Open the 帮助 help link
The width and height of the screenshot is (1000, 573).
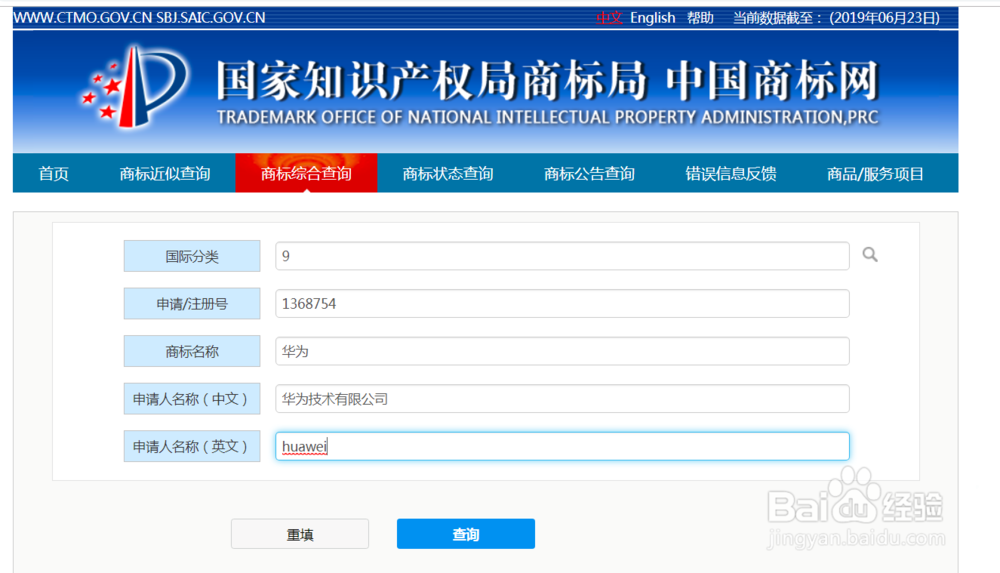700,18
